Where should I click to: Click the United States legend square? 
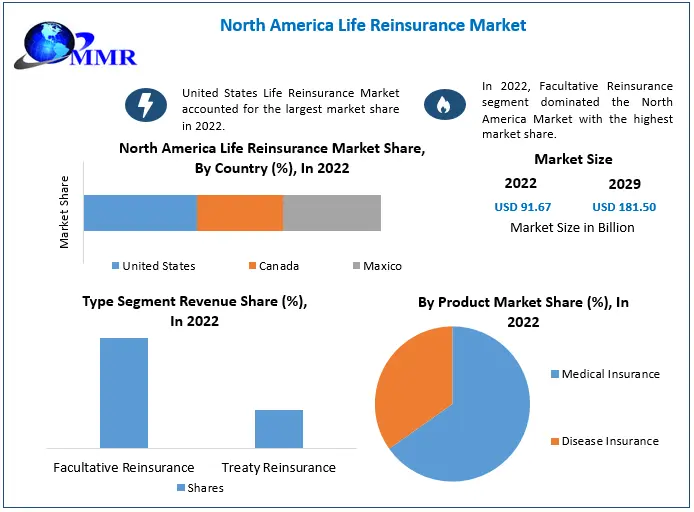tap(115, 266)
